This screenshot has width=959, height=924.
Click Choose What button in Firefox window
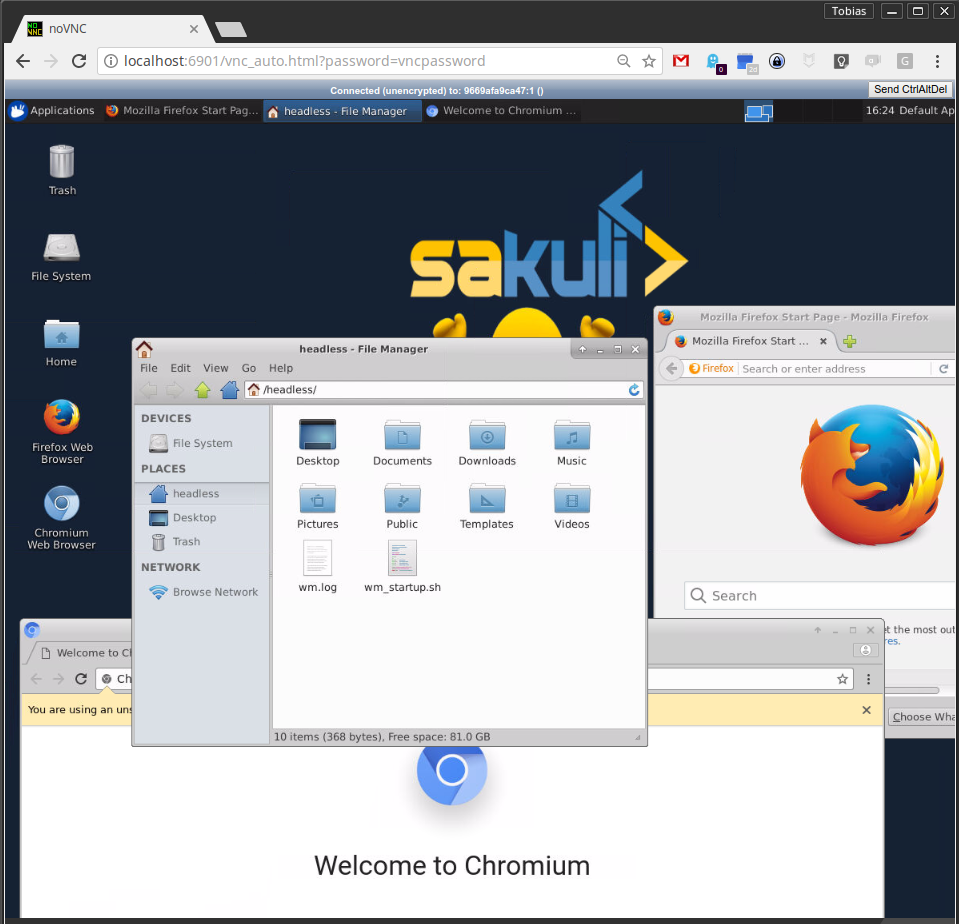tap(922, 717)
